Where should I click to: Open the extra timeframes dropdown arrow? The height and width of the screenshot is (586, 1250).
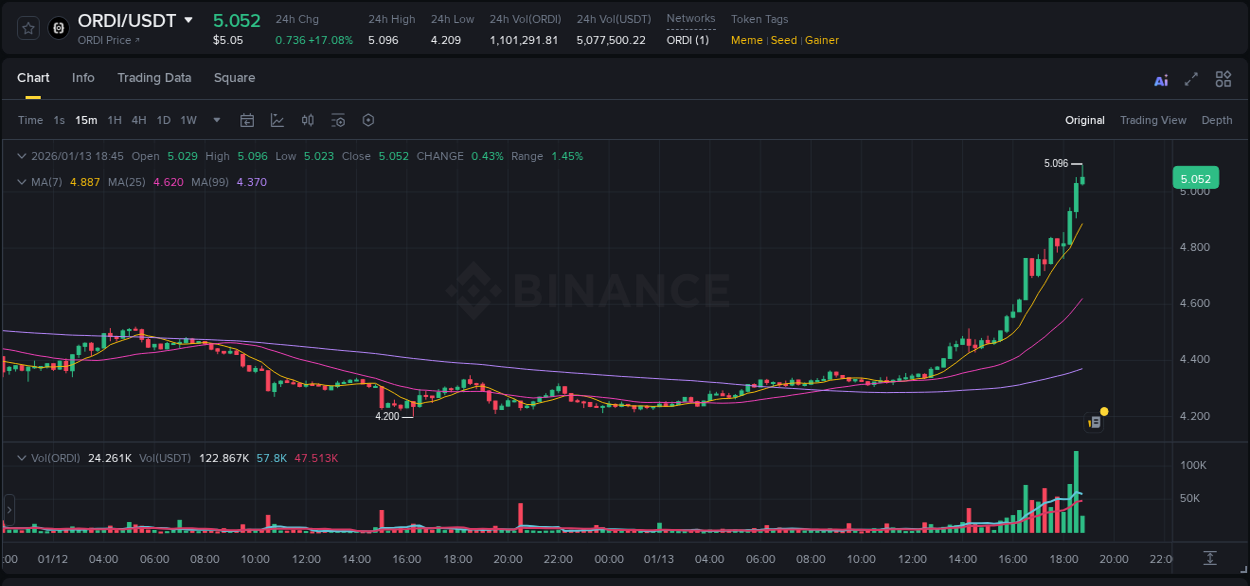coord(215,120)
